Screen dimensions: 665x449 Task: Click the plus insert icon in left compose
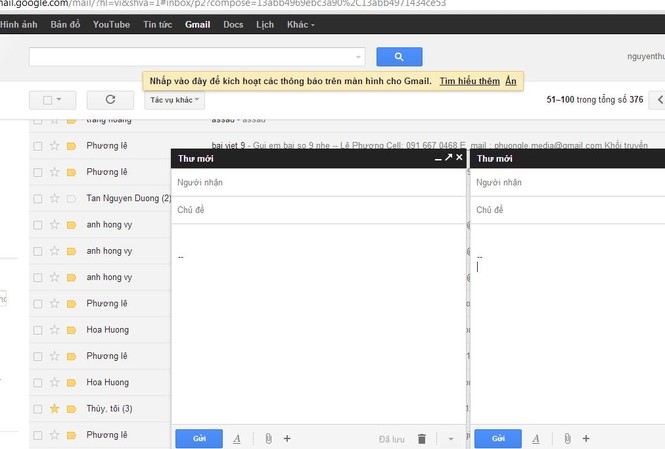pyautogui.click(x=287, y=438)
